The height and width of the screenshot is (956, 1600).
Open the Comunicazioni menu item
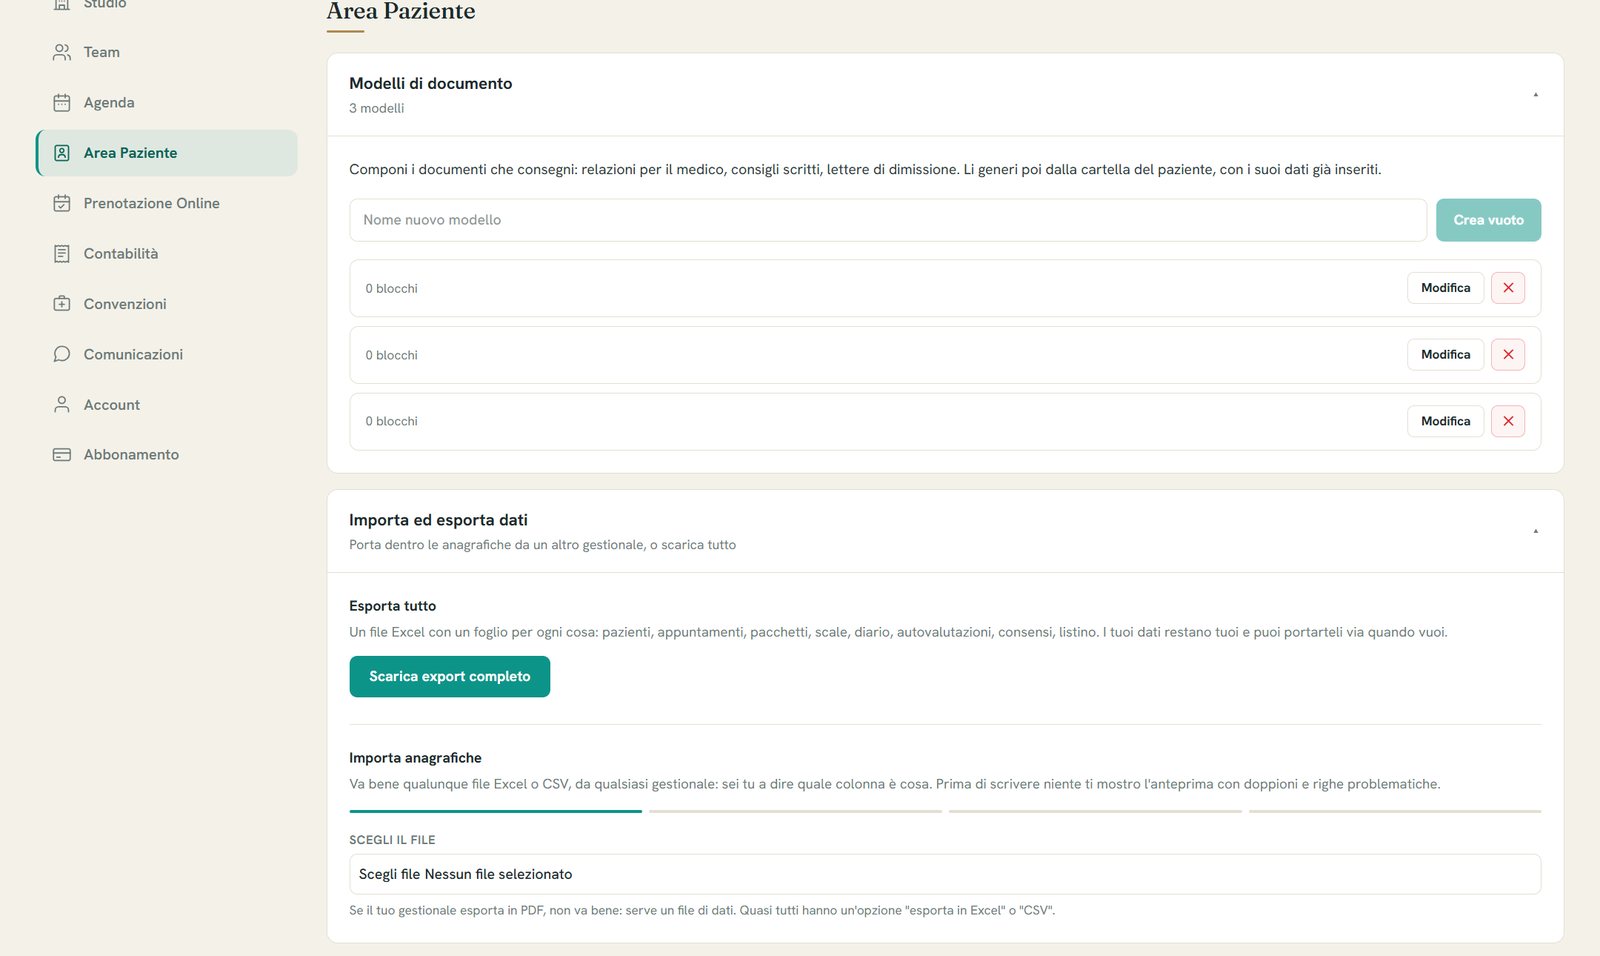[167, 354]
